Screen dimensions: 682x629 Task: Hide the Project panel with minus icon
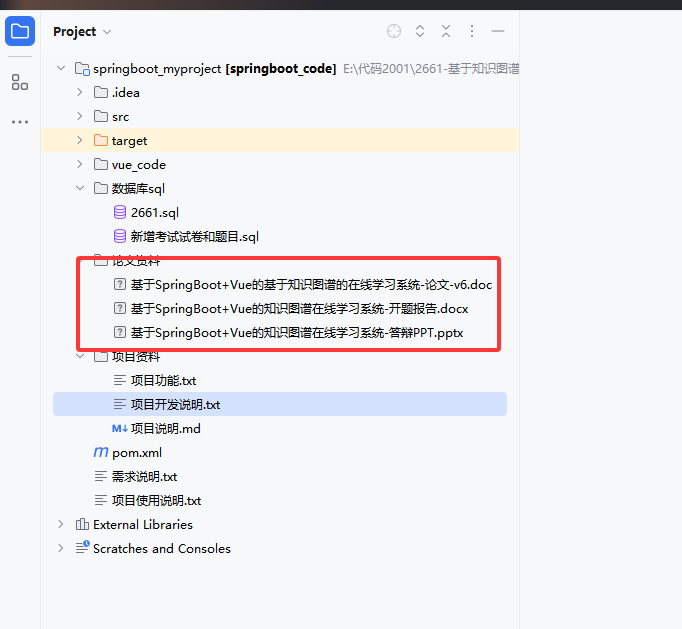point(498,31)
